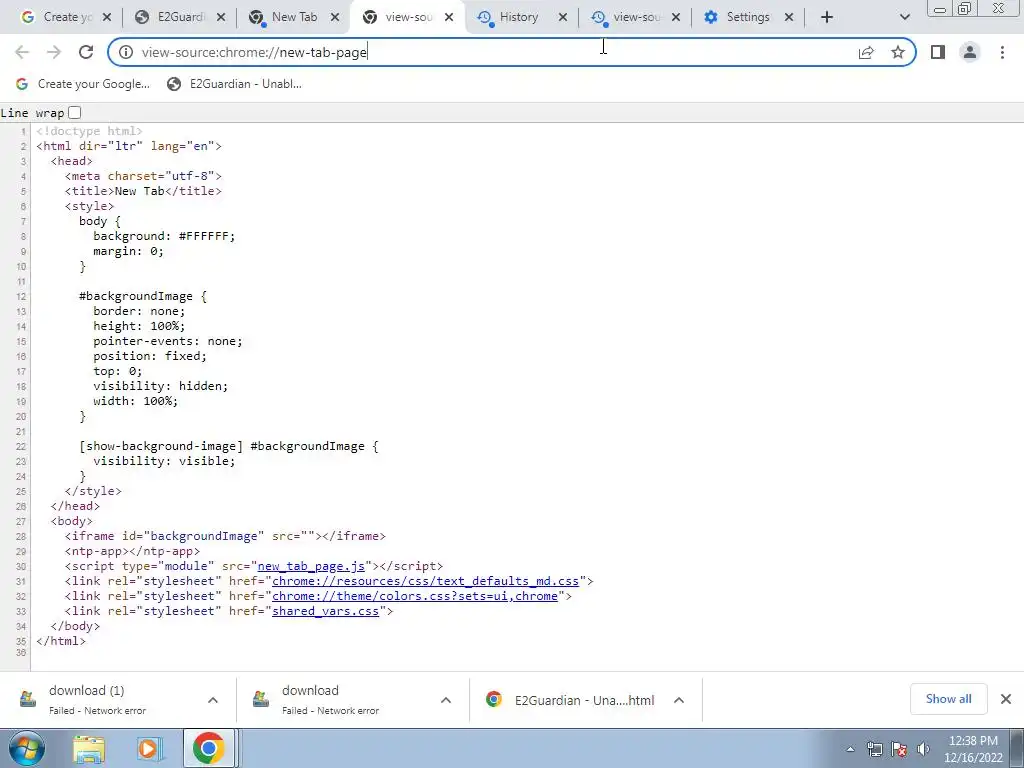The width and height of the screenshot is (1024, 768).
Task: Expand options for failed download item
Action: click(446, 700)
